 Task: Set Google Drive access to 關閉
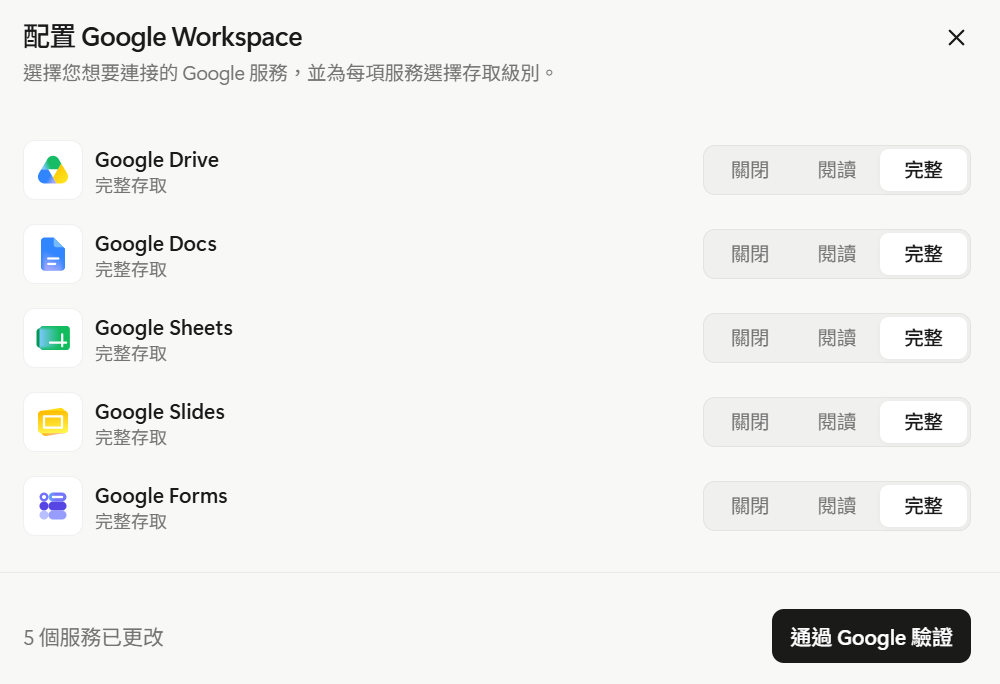click(750, 170)
